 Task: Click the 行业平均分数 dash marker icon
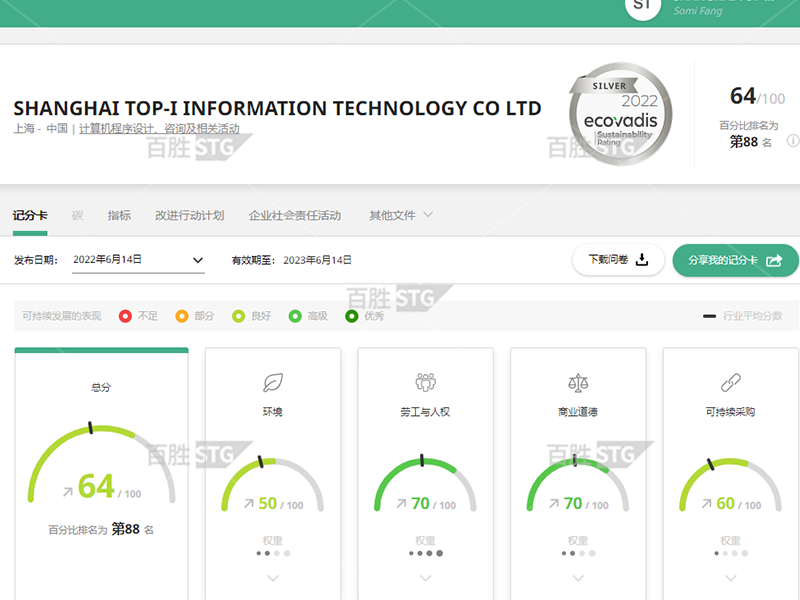pos(709,316)
